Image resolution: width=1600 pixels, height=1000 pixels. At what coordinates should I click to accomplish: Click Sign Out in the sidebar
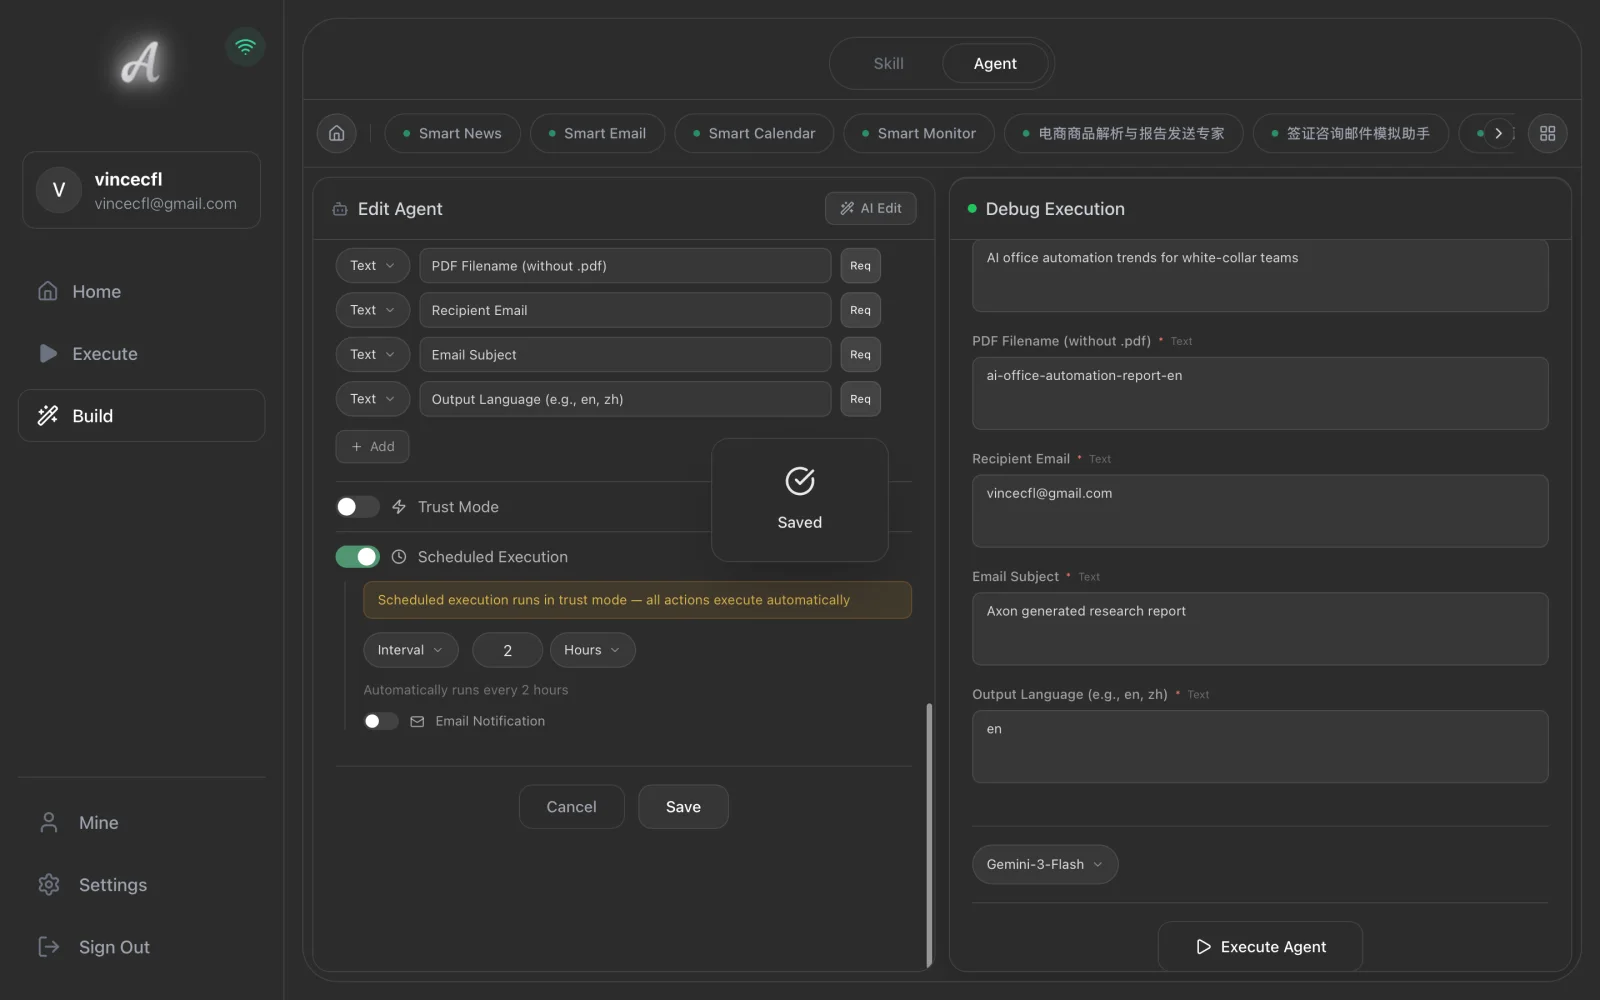point(141,947)
